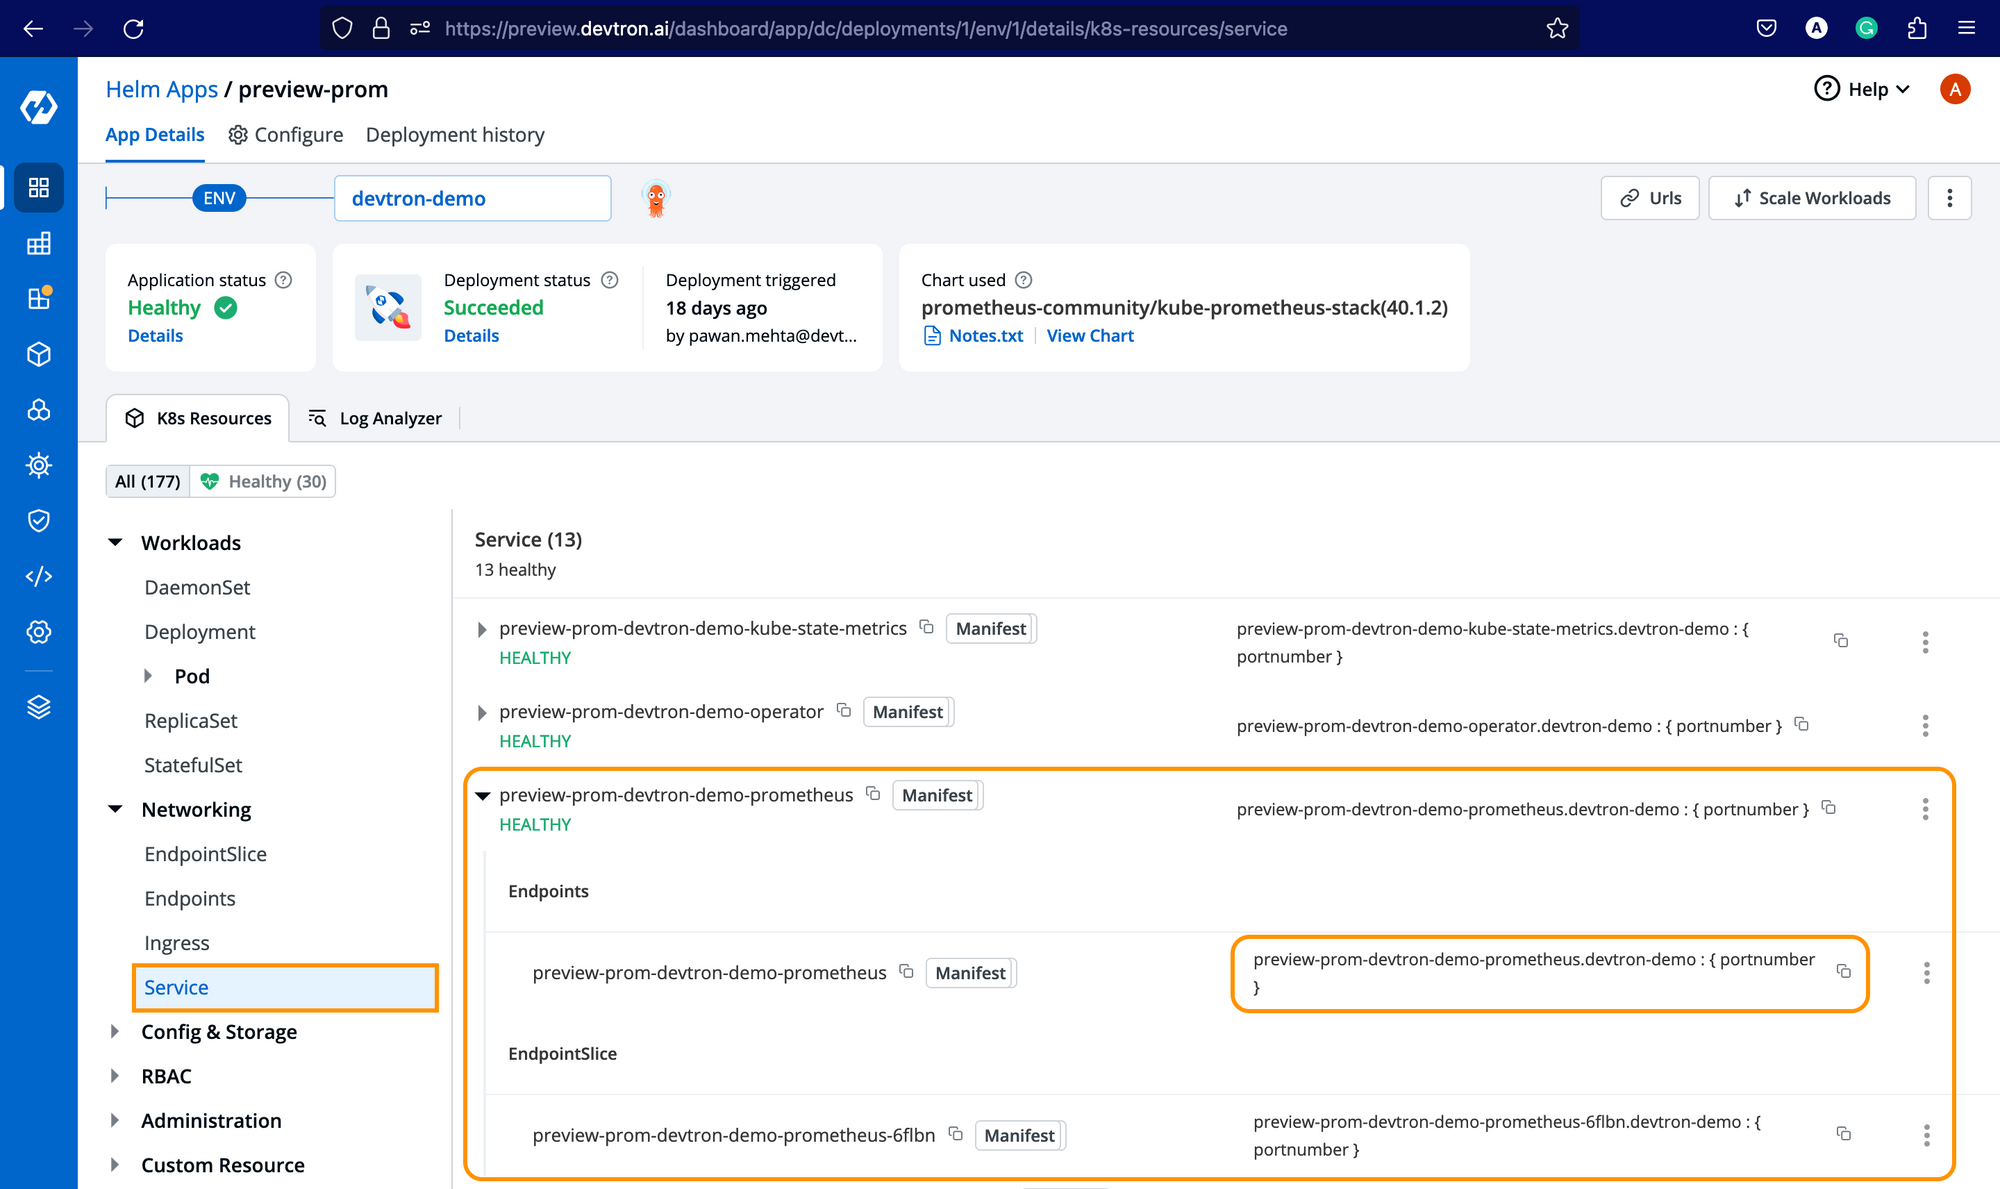Expand Config & Storage group
The height and width of the screenshot is (1189, 2000).
[x=115, y=1031]
